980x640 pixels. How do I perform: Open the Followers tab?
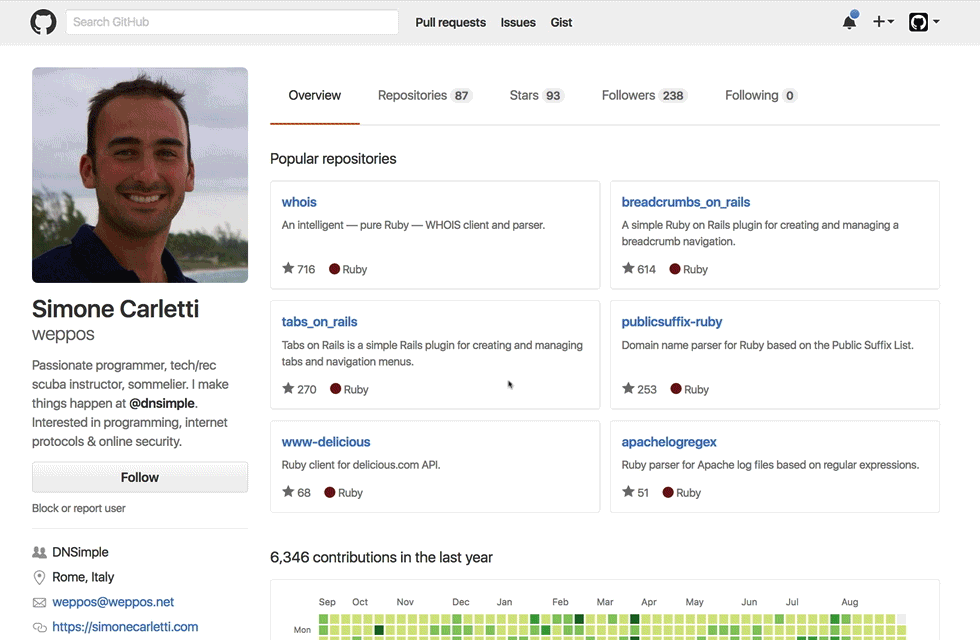tap(643, 96)
